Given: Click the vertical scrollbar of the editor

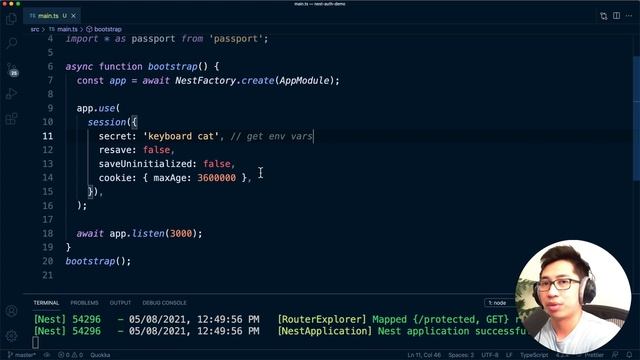Looking at the screenshot, I should point(636,118).
